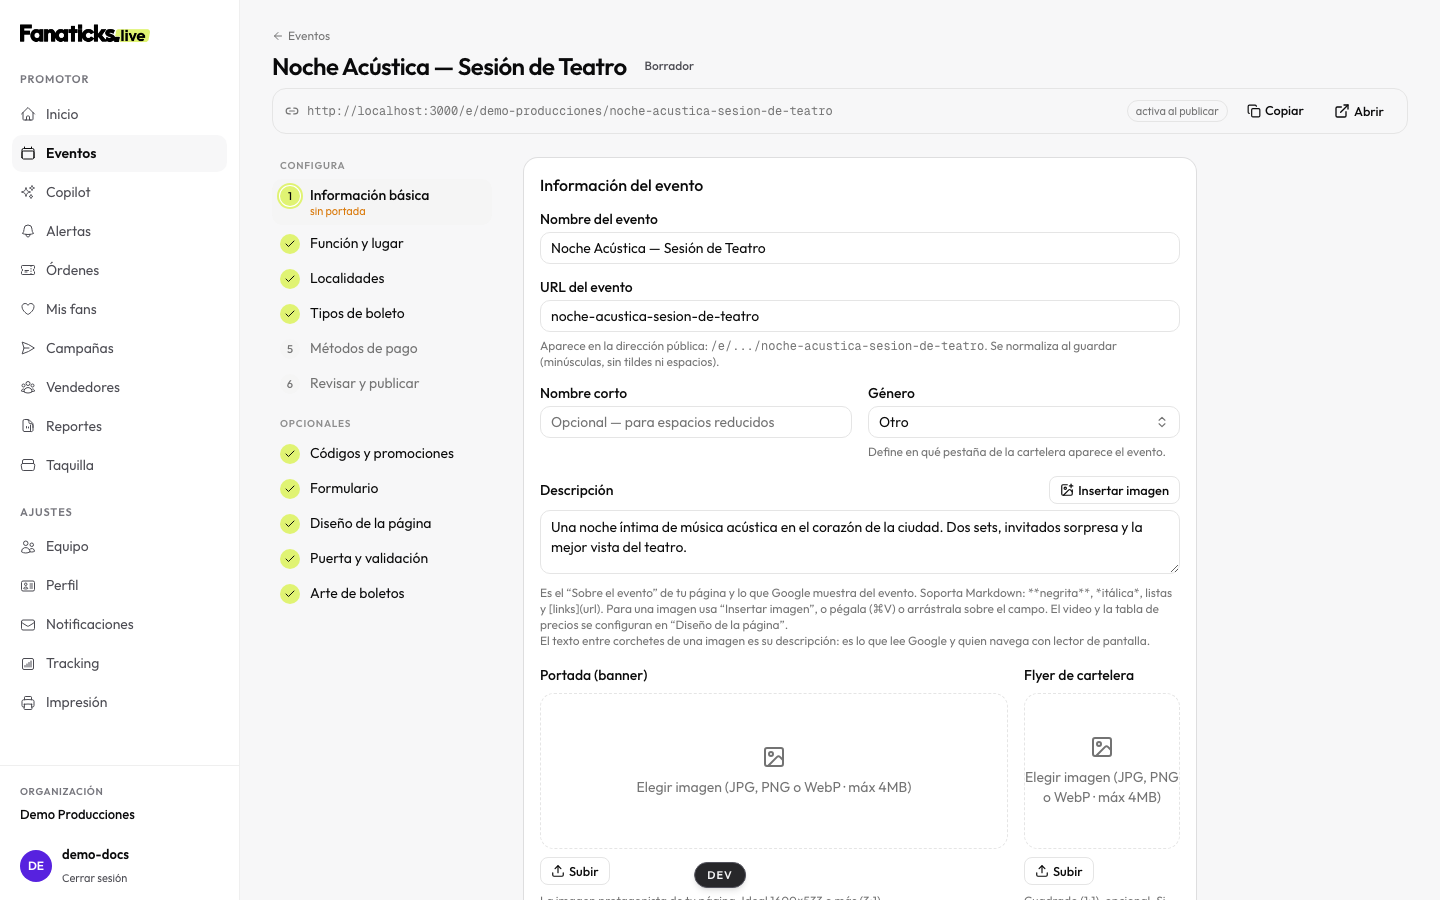Open Mis fans heart icon

tap(28, 309)
